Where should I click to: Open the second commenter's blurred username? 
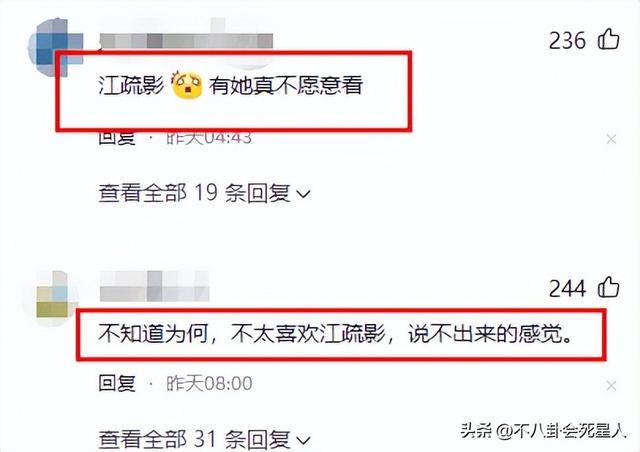155,286
